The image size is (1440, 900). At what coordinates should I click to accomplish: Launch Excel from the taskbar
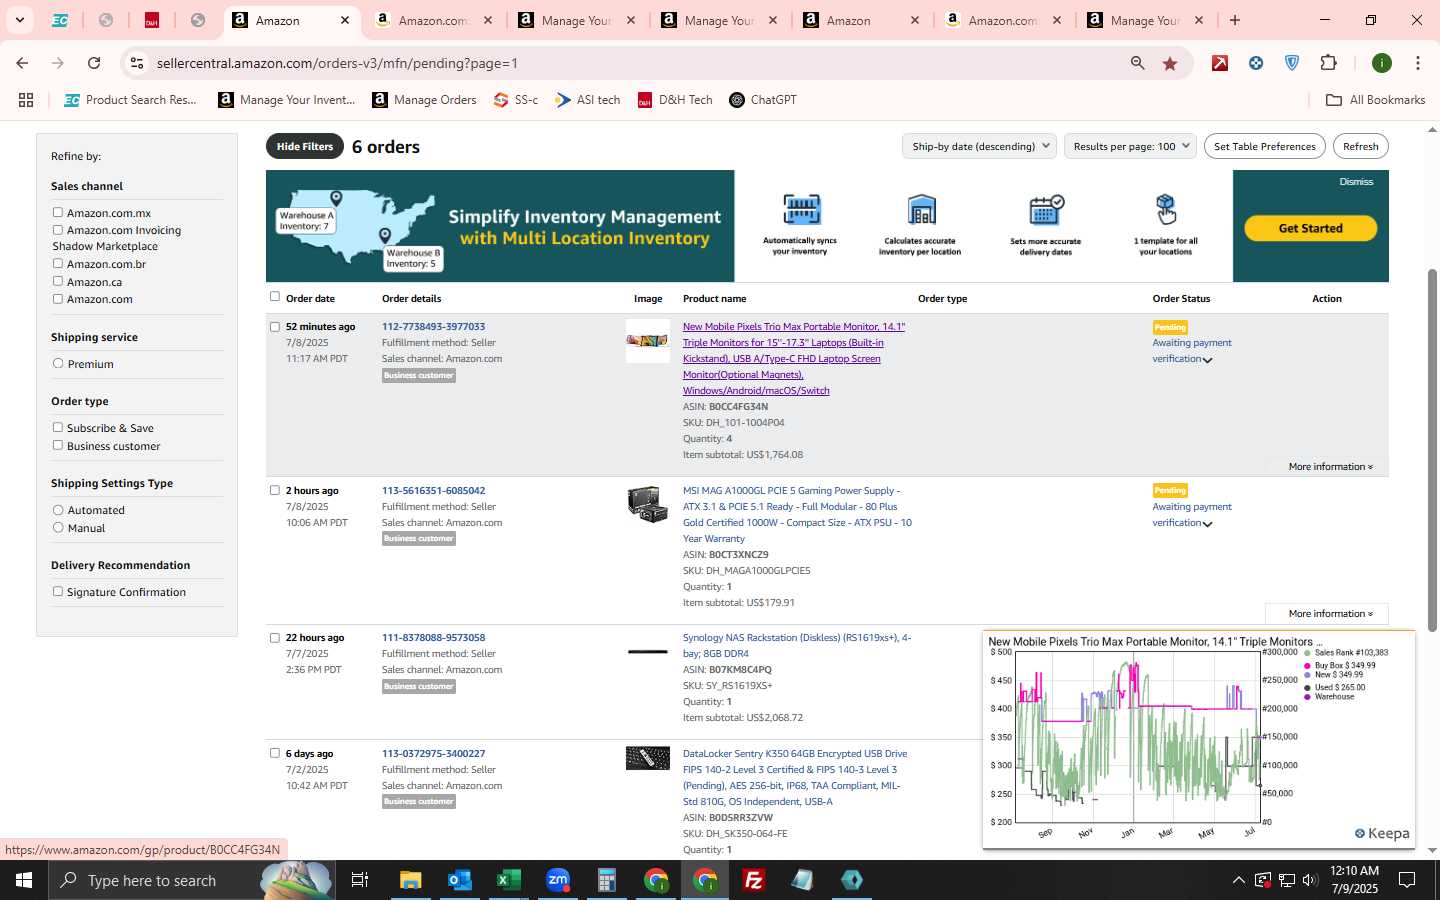[509, 880]
